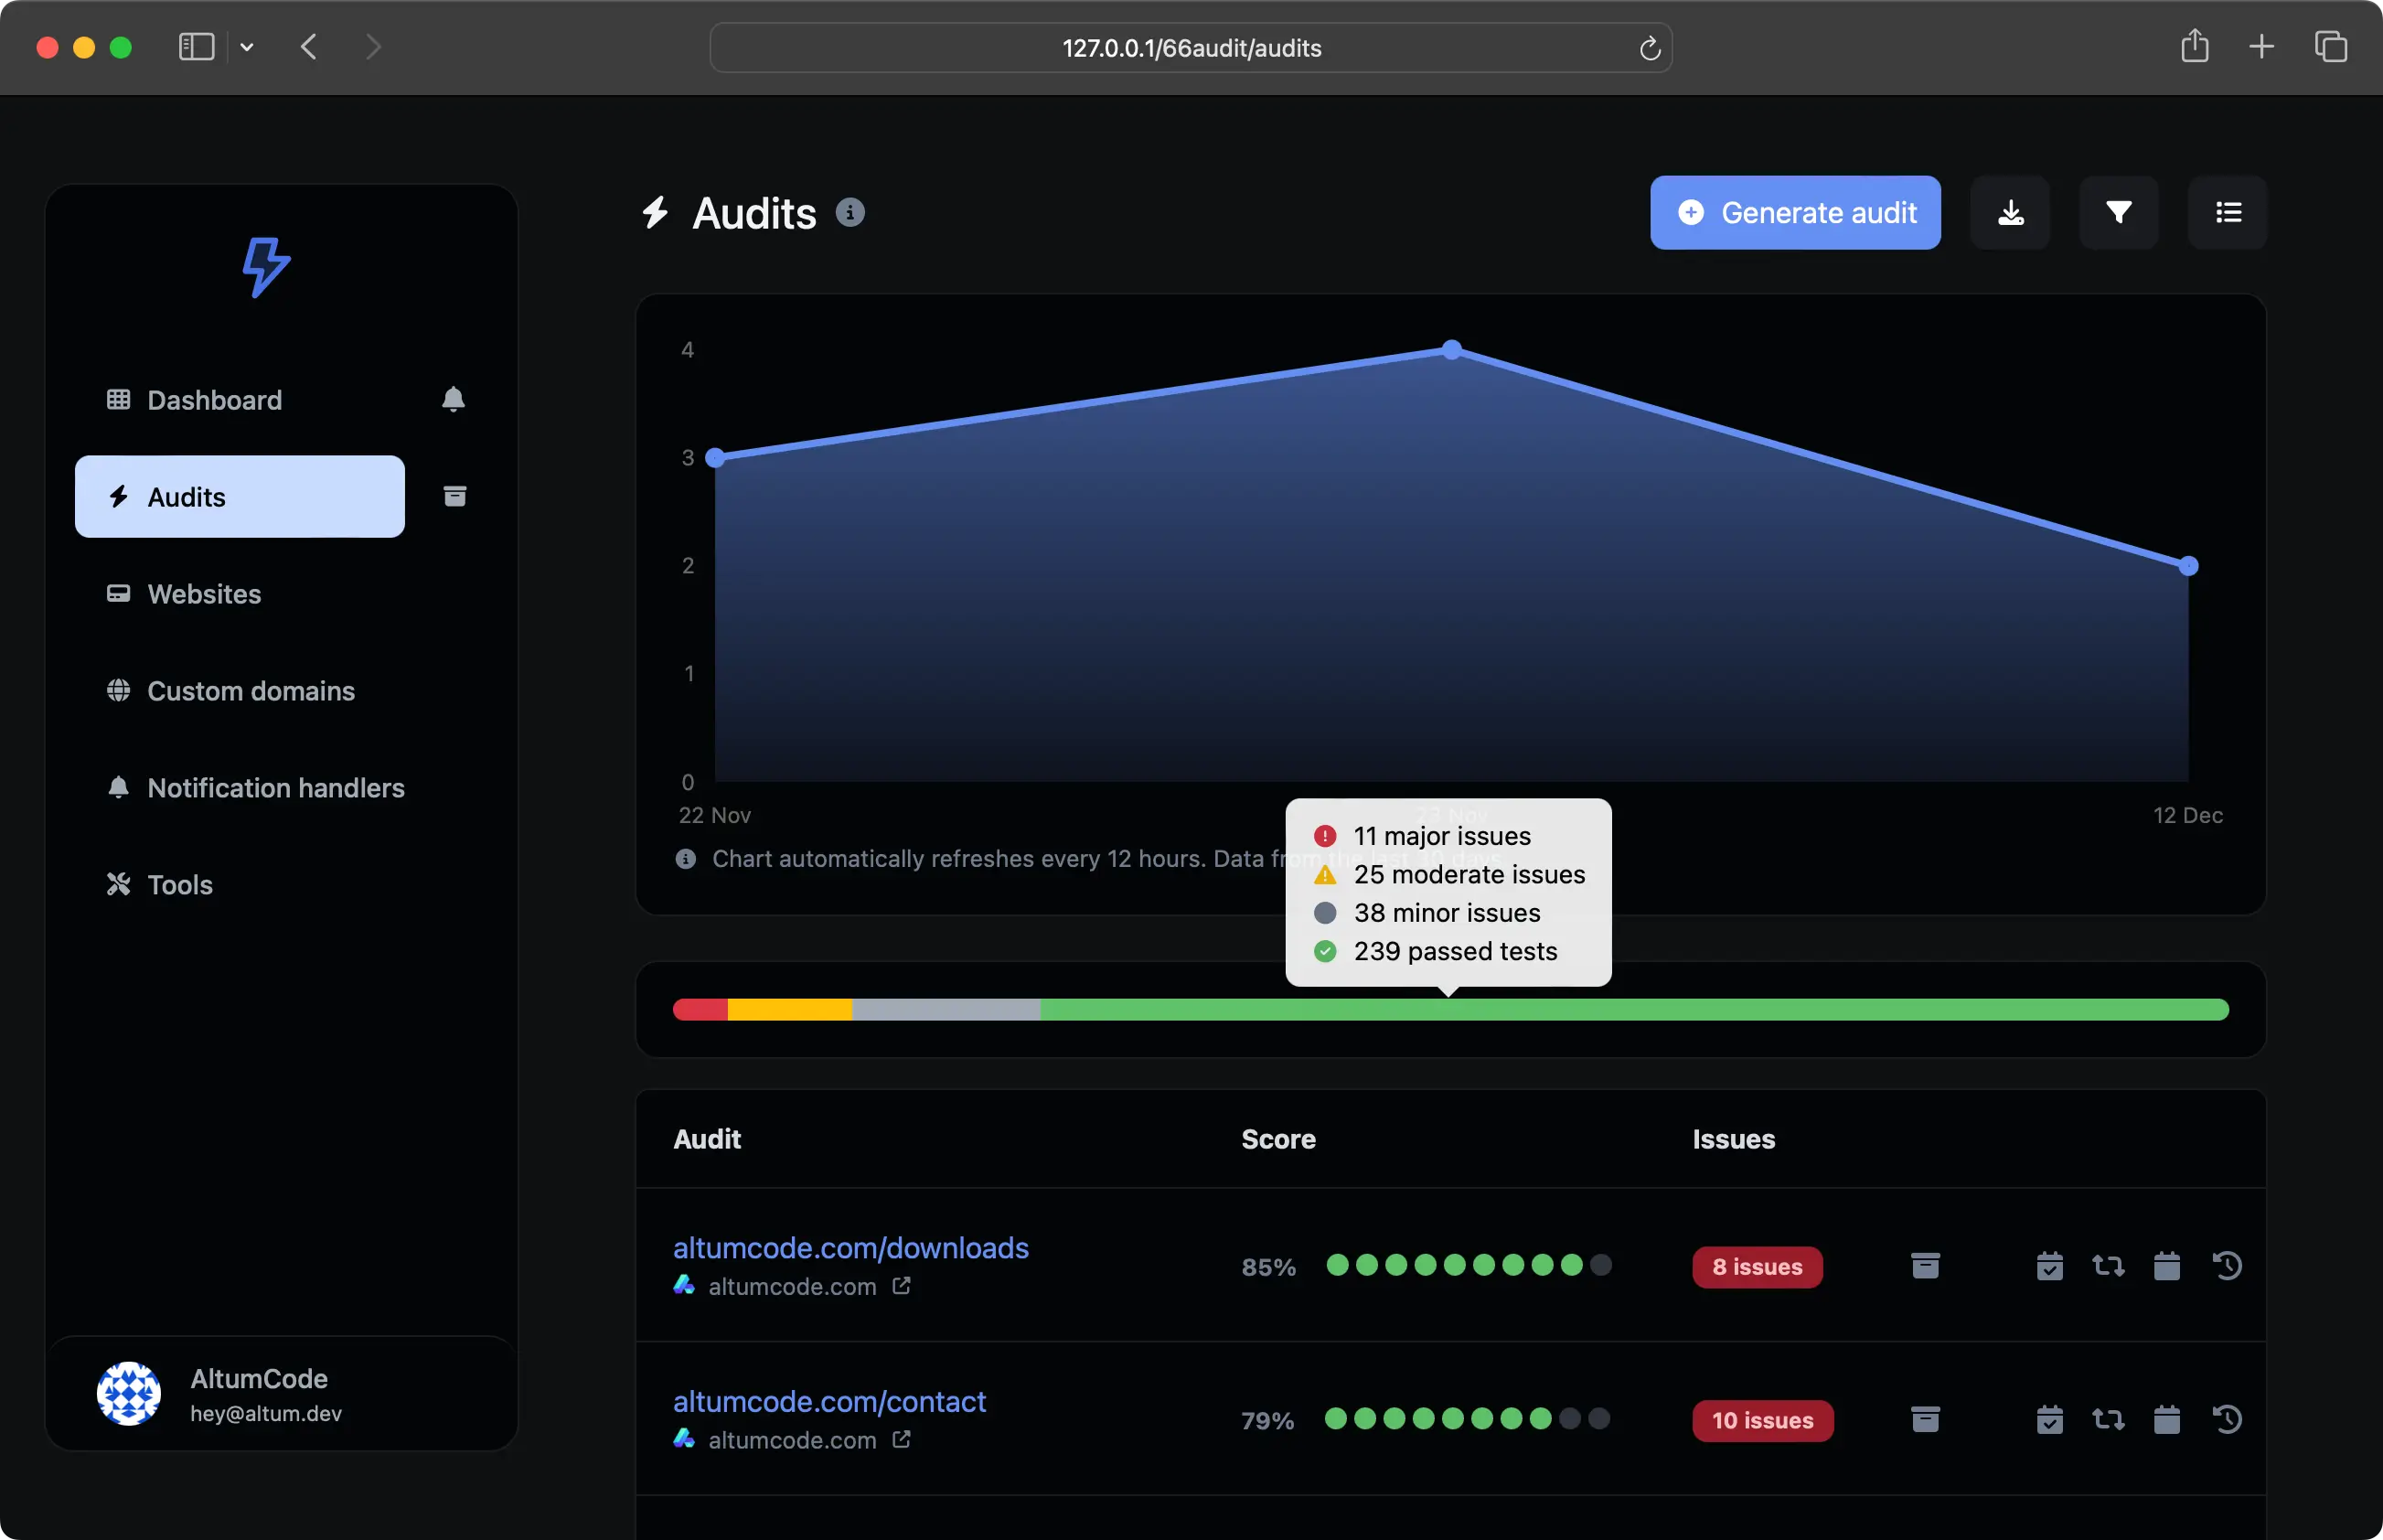2383x1540 pixels.
Task: Go to Websites in sidebar
Action: point(204,594)
